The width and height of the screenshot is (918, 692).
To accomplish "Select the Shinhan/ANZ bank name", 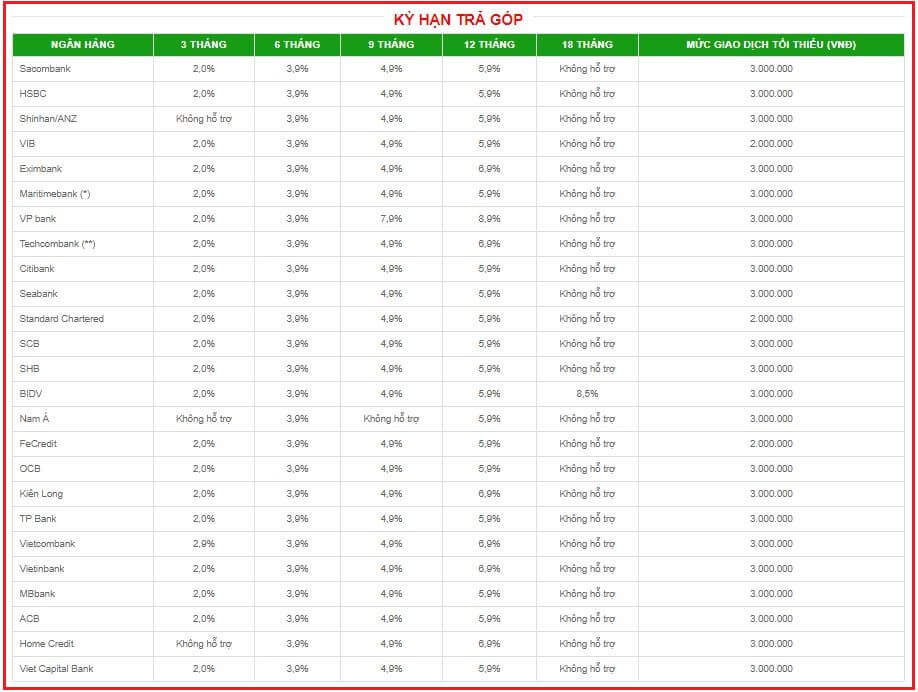I will click(x=48, y=118).
